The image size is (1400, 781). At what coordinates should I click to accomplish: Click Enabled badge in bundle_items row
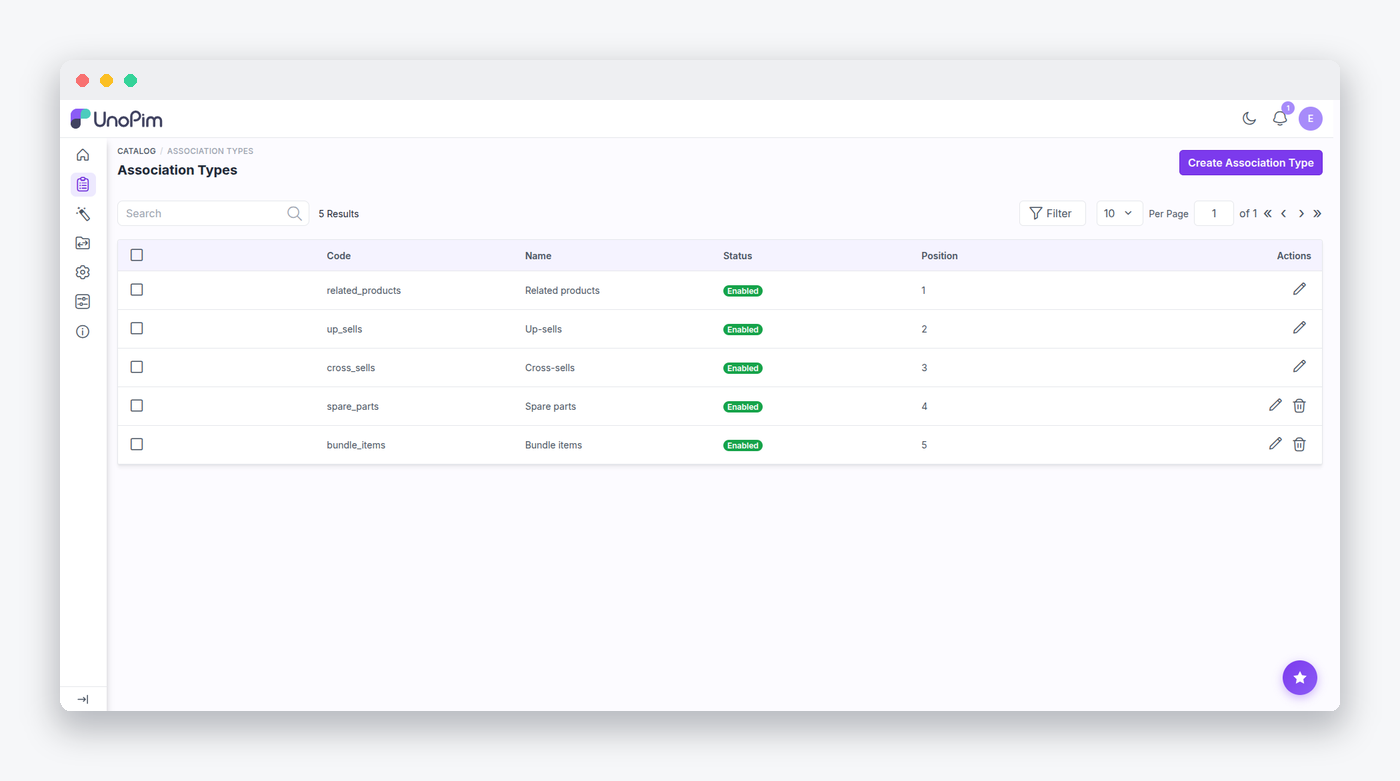(743, 446)
